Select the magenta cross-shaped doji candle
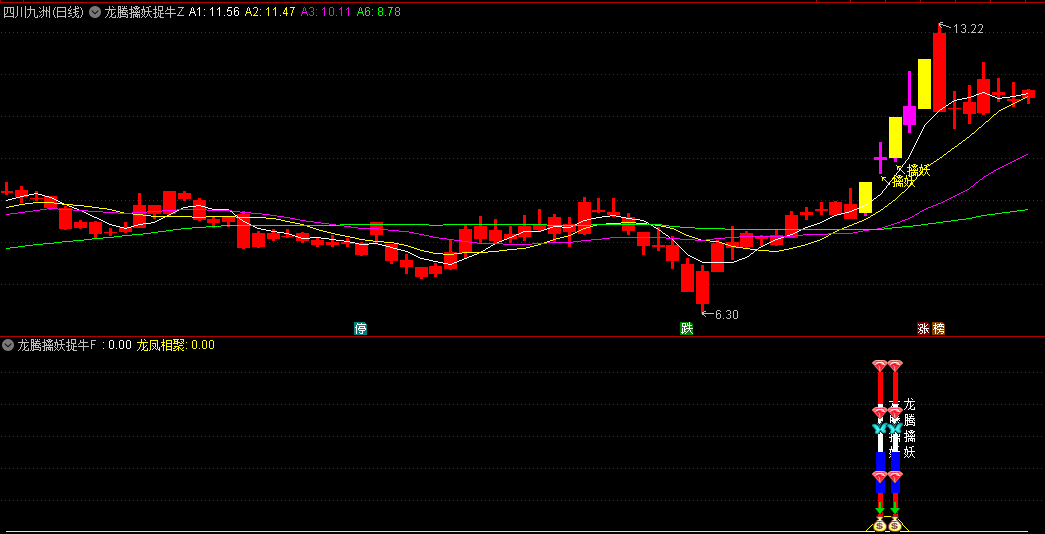This screenshot has height=534, width=1045. pyautogui.click(x=880, y=159)
